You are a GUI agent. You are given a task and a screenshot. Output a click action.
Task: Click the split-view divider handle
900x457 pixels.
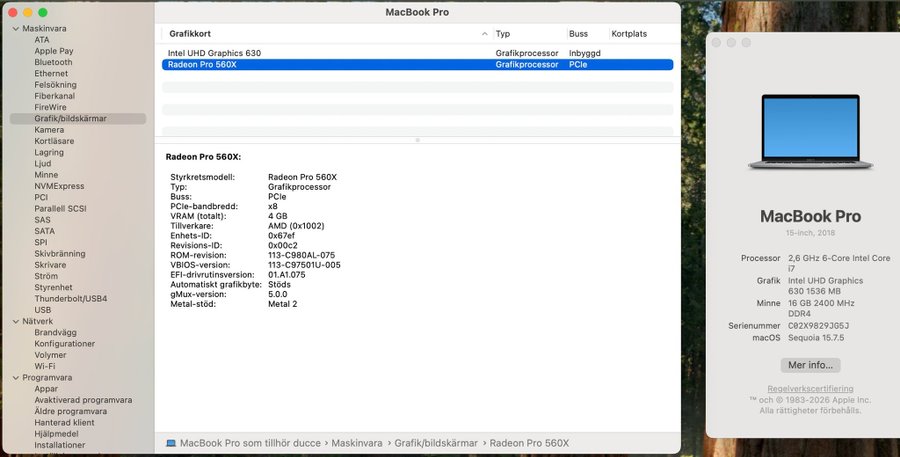[x=417, y=140]
